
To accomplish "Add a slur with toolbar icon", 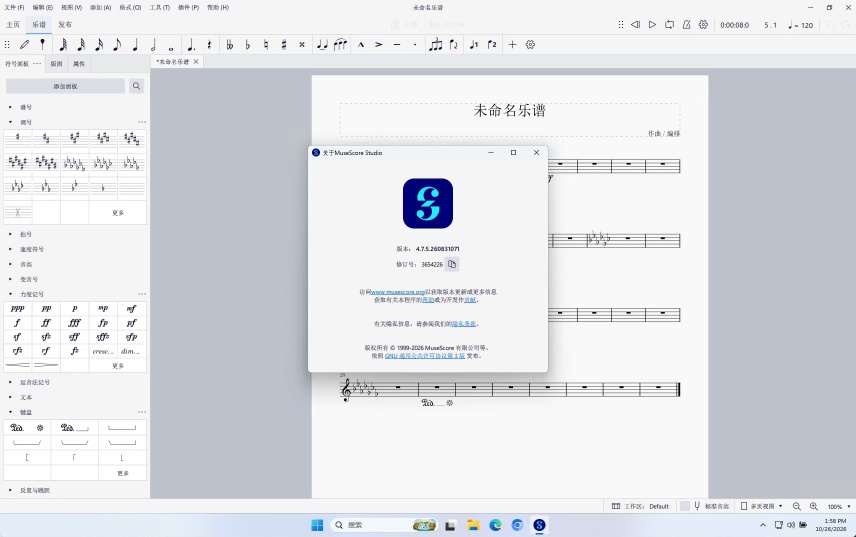I will click(x=340, y=45).
